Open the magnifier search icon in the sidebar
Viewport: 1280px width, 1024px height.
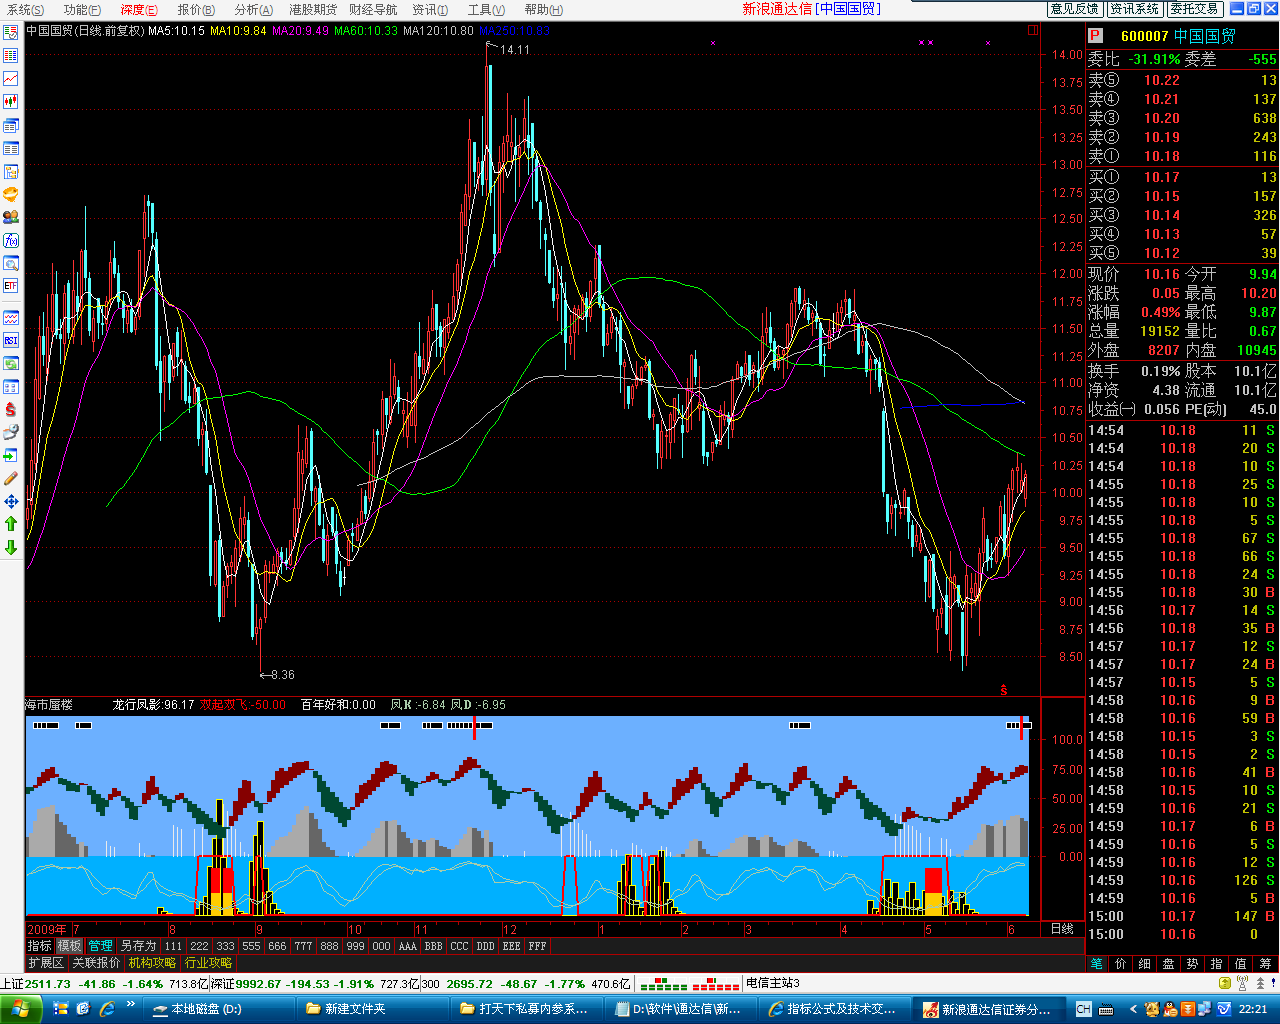point(11,264)
